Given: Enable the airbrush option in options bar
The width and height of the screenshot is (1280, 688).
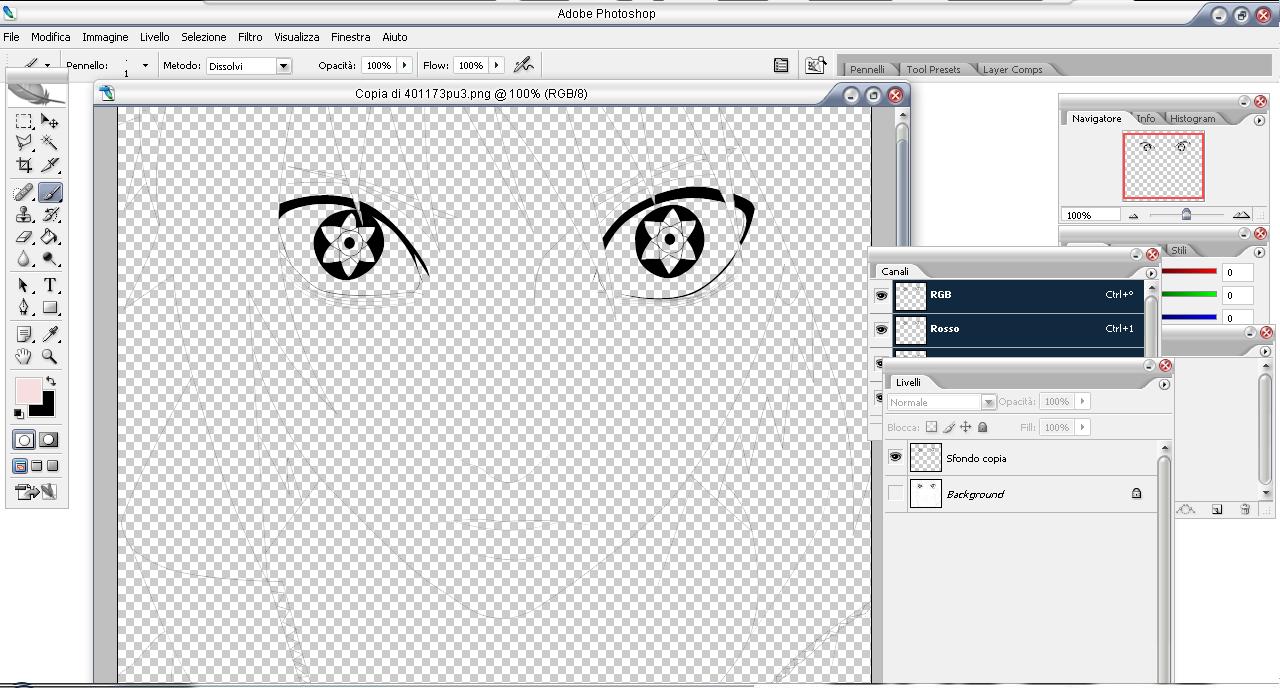Looking at the screenshot, I should pos(523,65).
